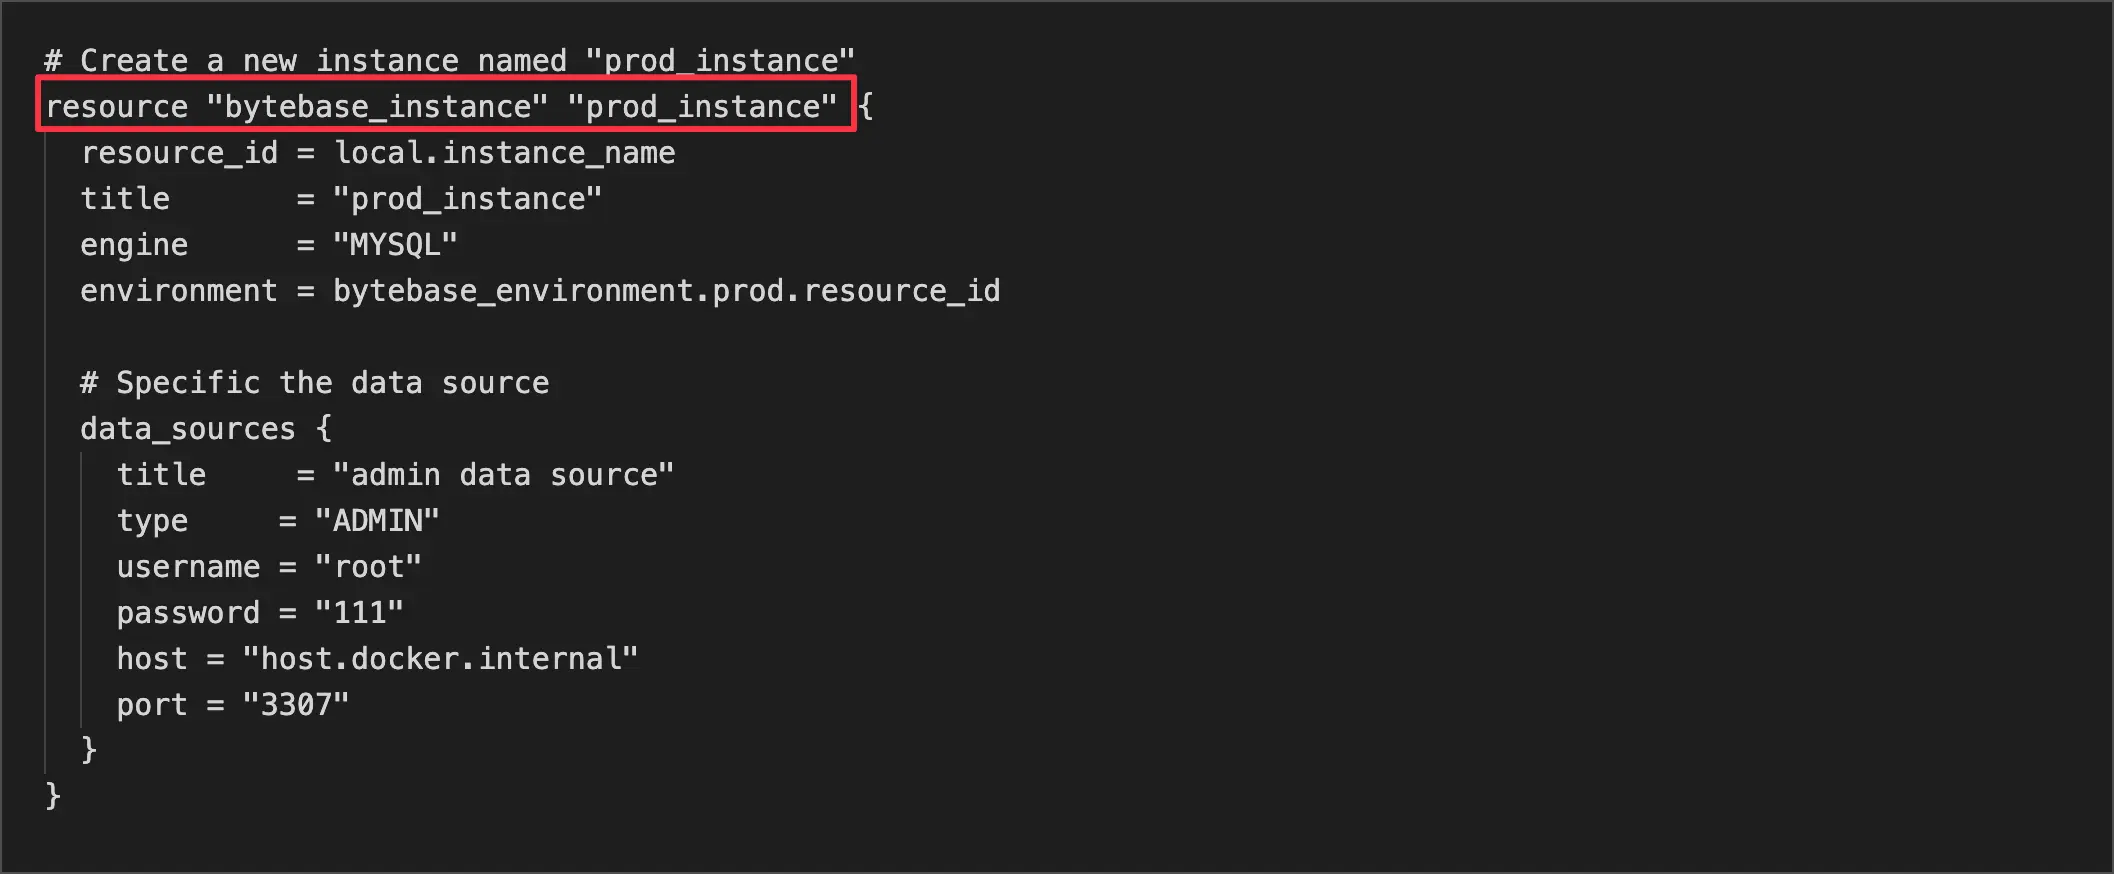This screenshot has width=2114, height=874.
Task: Click the "ADMIN" type value
Action: 377,521
